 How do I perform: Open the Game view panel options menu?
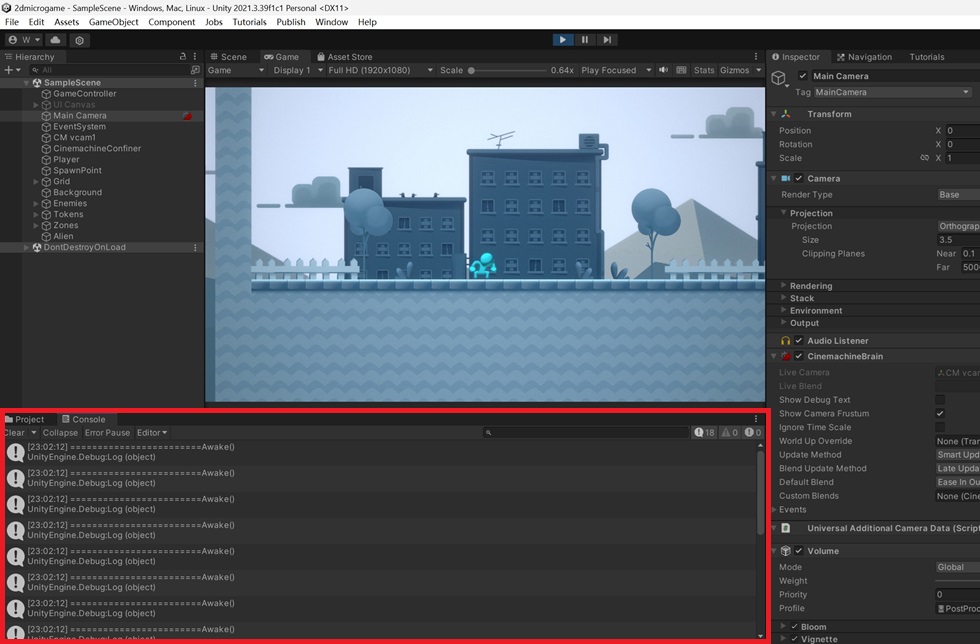click(756, 56)
